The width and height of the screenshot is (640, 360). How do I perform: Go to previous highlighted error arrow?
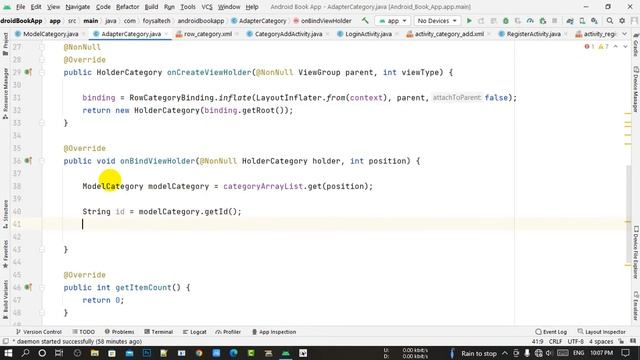point(616,47)
